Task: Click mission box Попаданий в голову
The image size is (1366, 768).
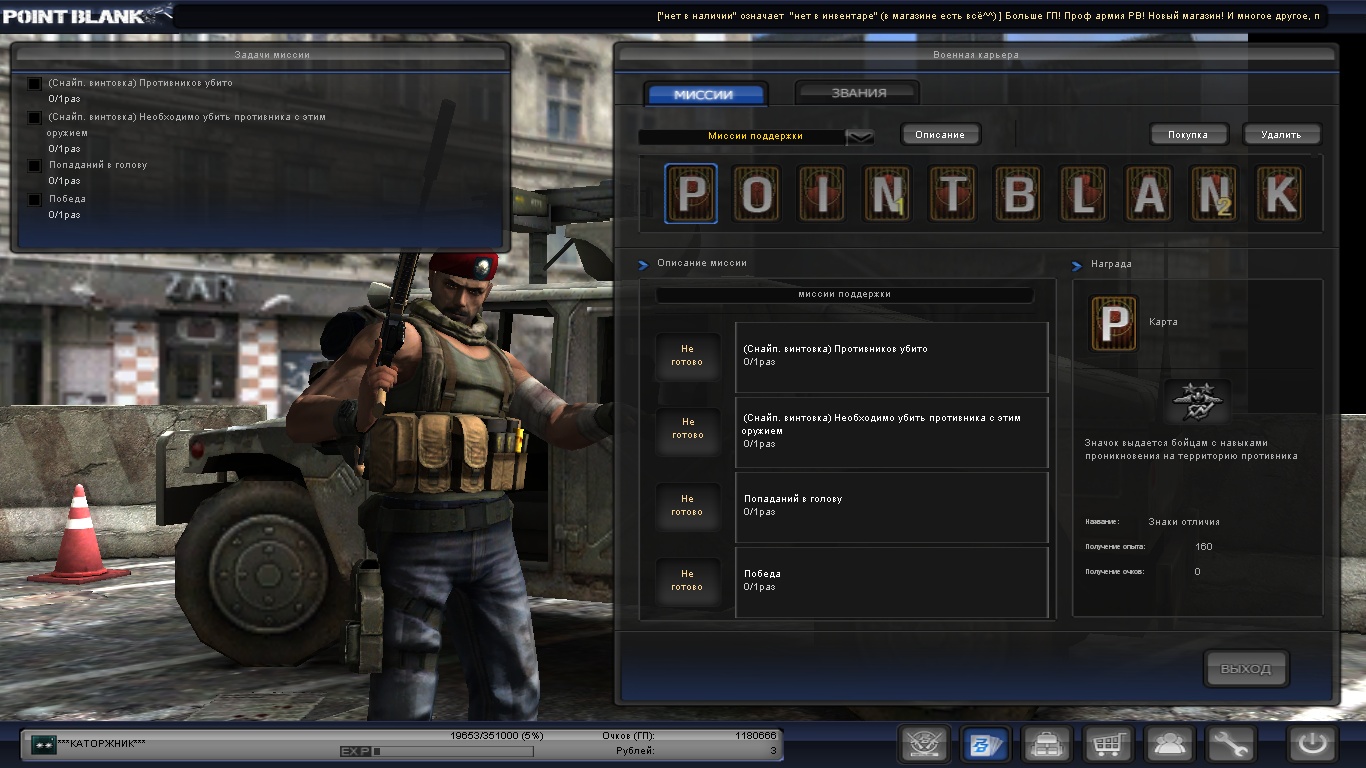Action: (x=891, y=506)
